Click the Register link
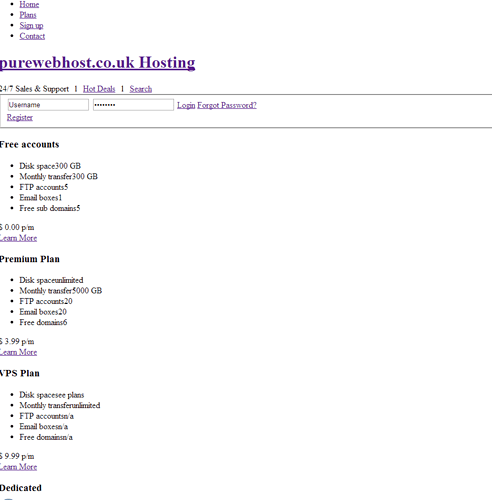The width and height of the screenshot is (492, 500). 20,117
